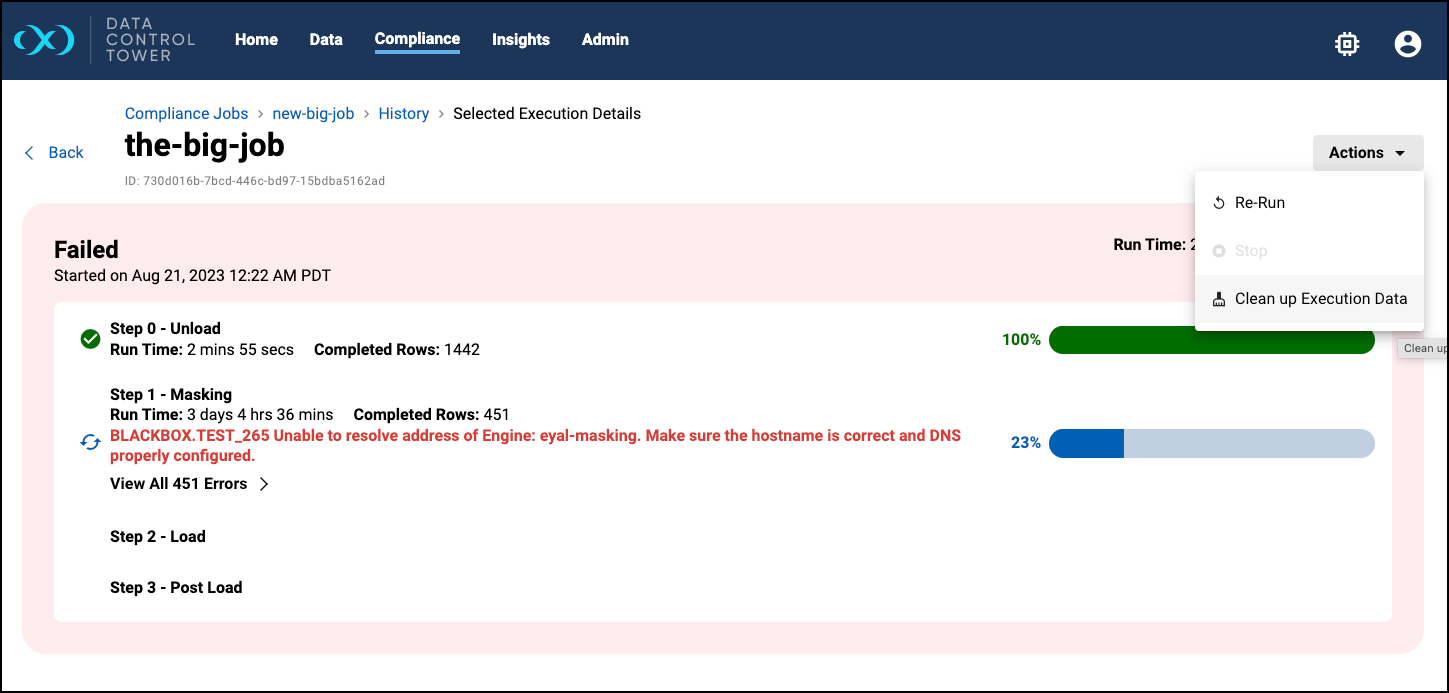
Task: Click the chevron next to View All Errors
Action: click(264, 484)
